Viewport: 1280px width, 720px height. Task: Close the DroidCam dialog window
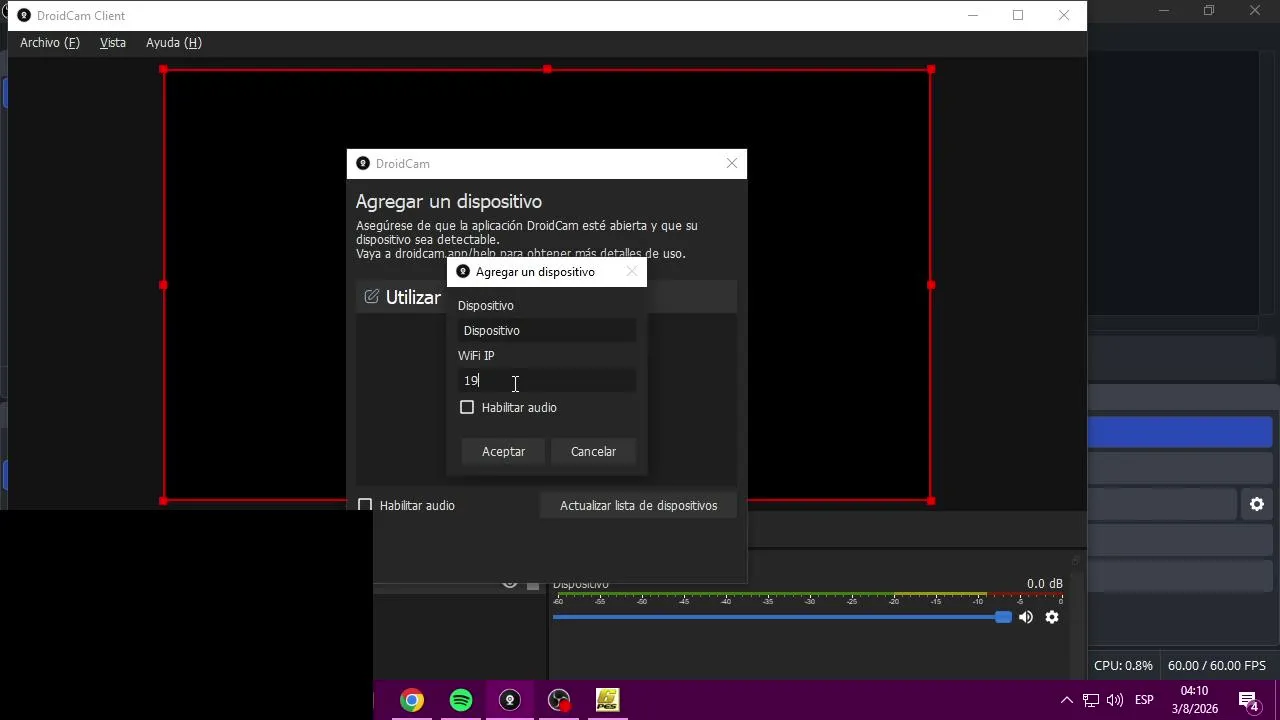coord(732,163)
